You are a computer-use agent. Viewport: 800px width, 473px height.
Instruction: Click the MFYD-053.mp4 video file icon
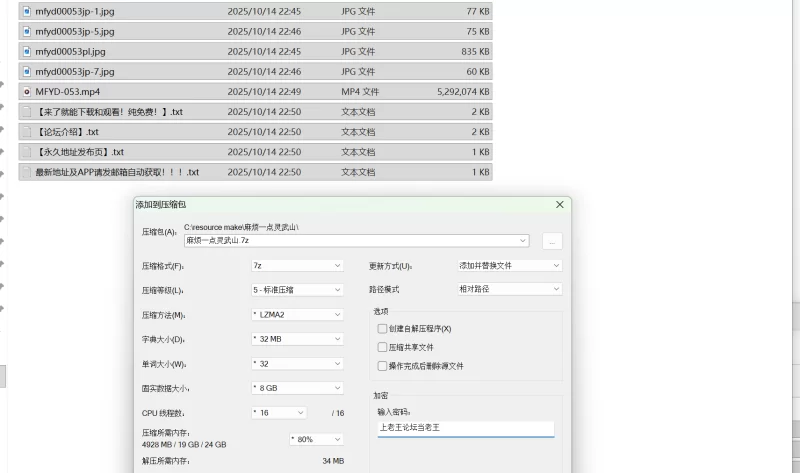click(27, 91)
